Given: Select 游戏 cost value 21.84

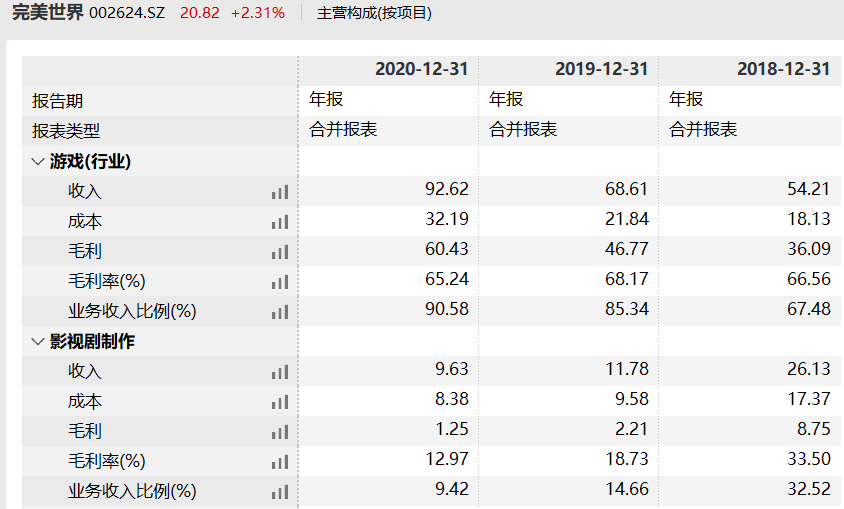Looking at the screenshot, I should click(x=627, y=220).
